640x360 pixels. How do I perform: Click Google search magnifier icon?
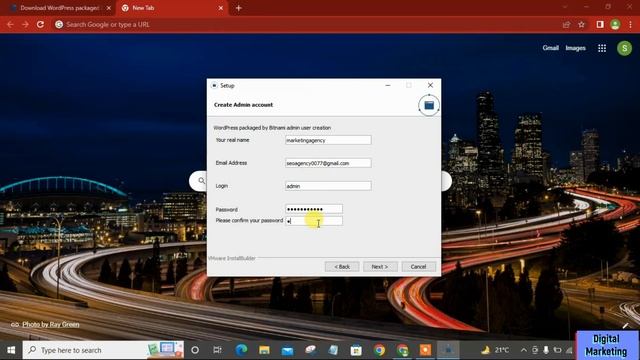pos(201,180)
